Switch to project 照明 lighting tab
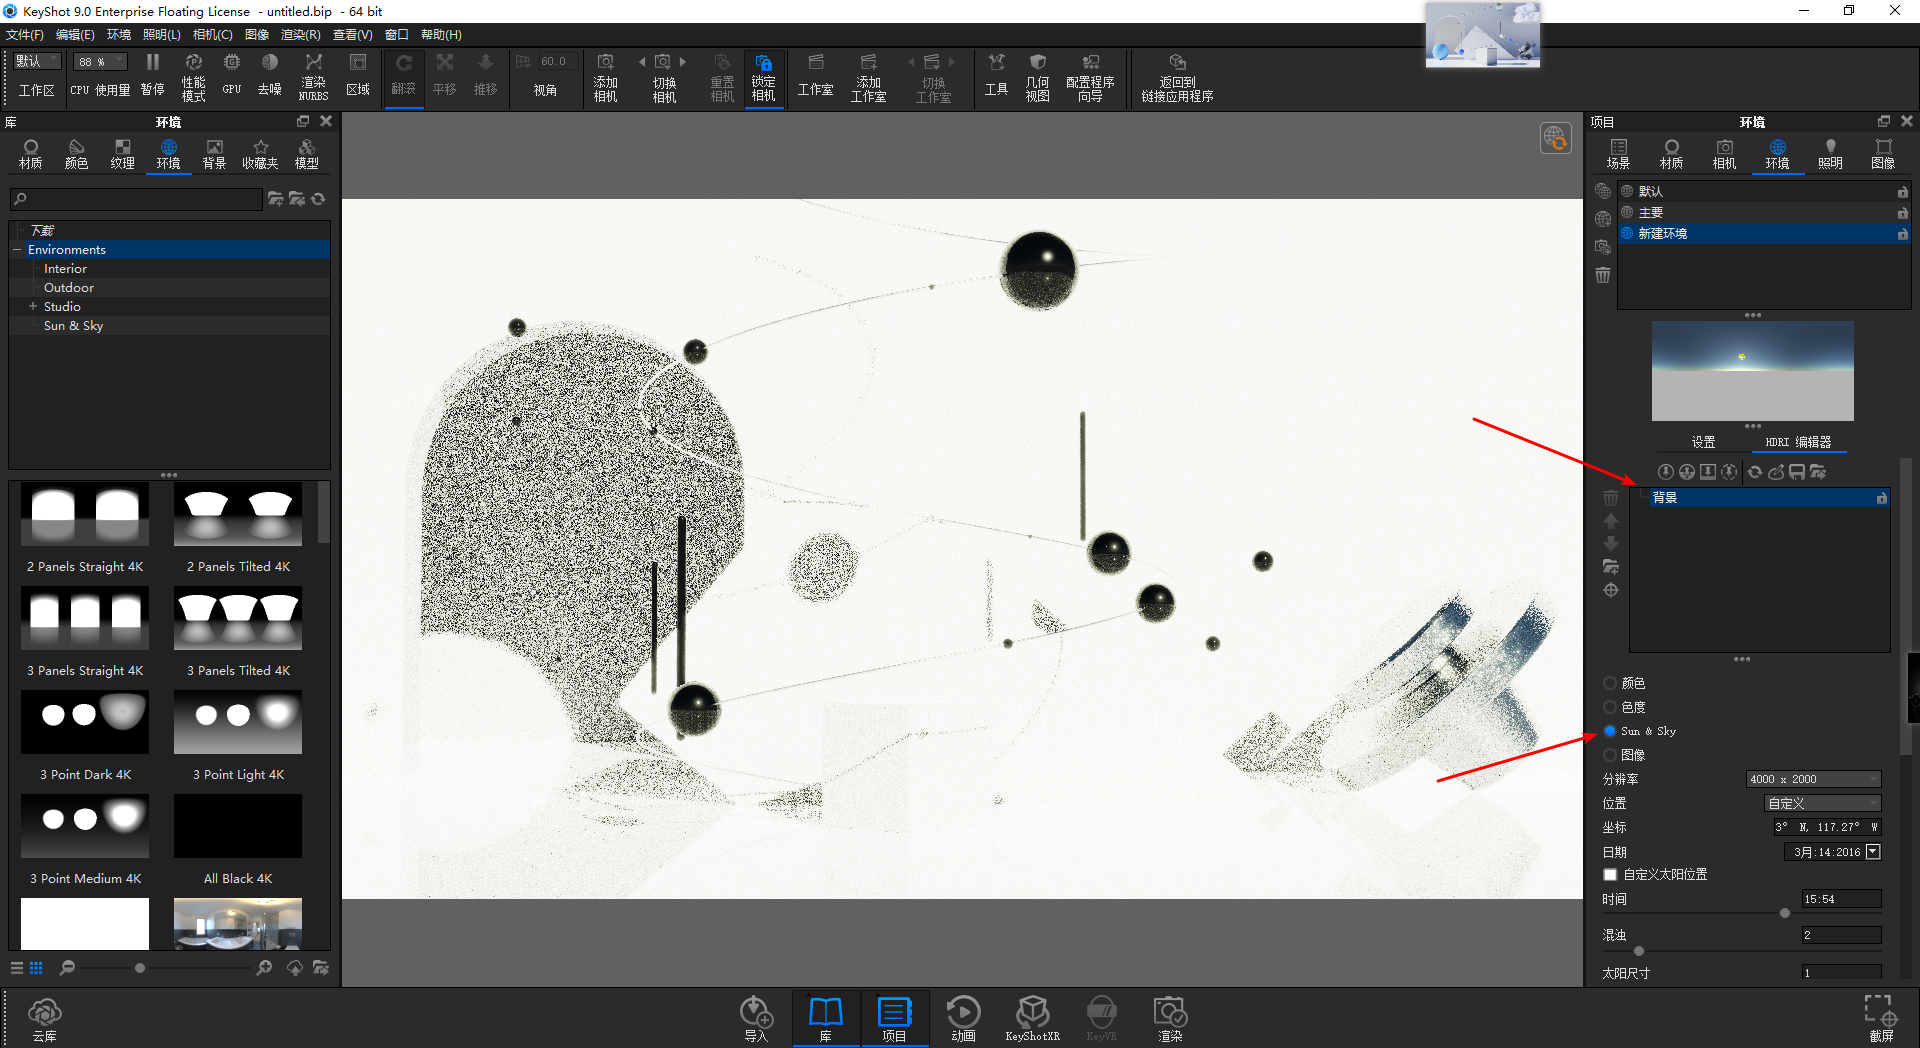 point(1830,155)
